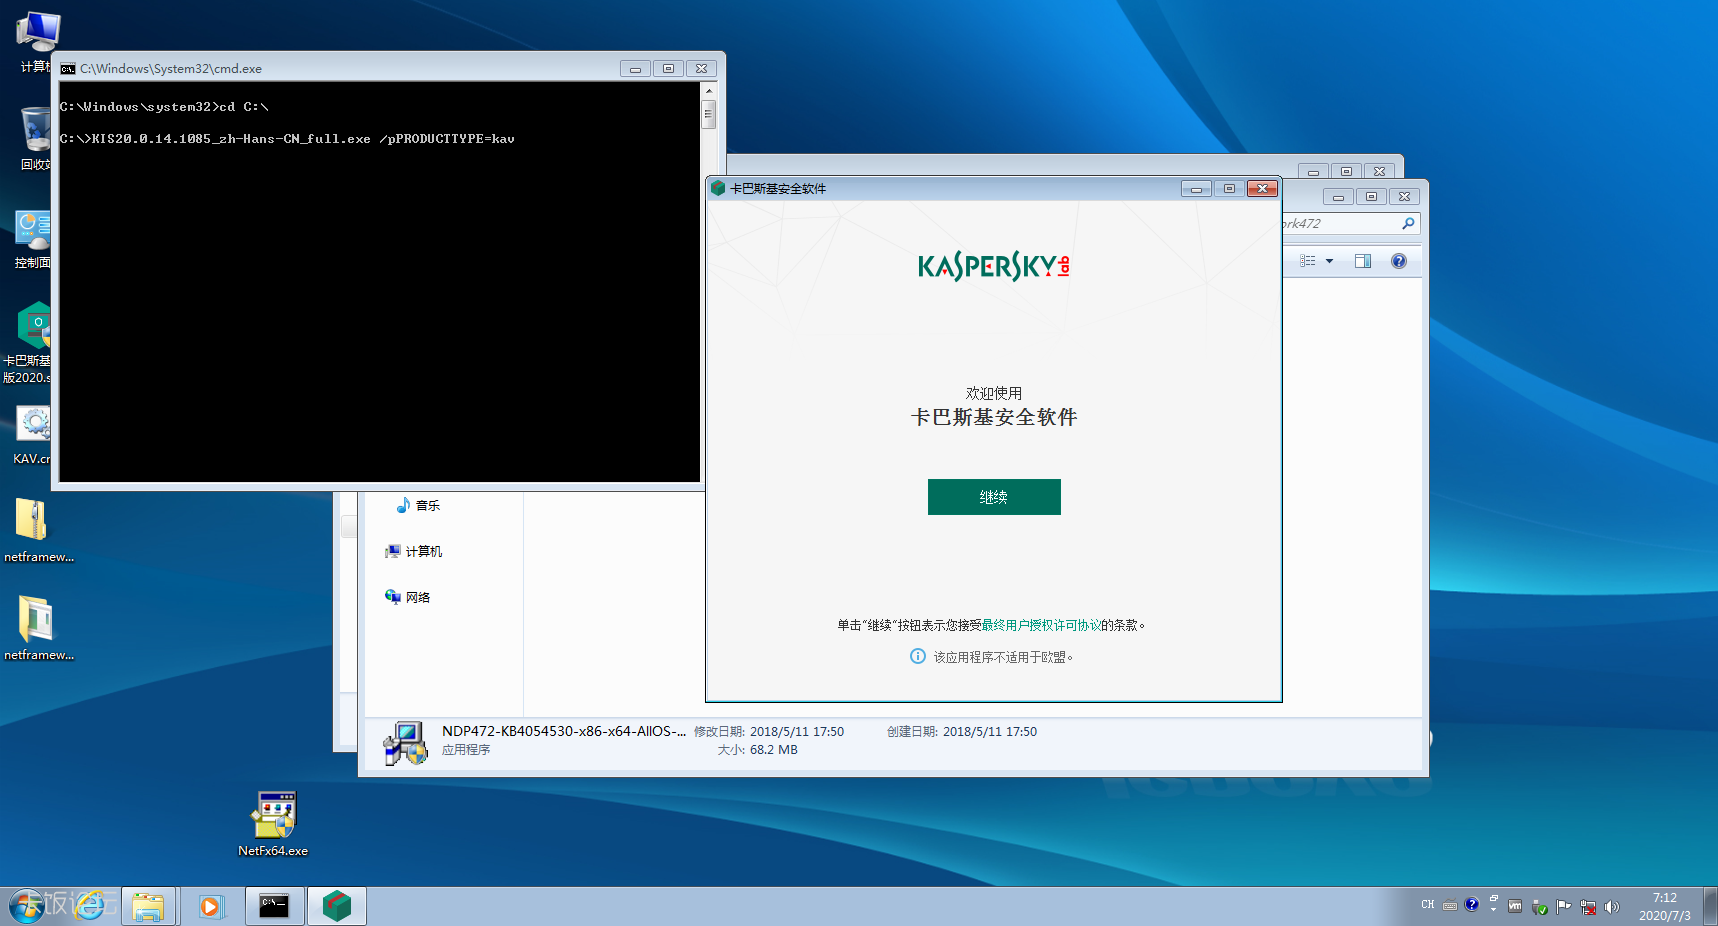The height and width of the screenshot is (926, 1718).
Task: Select 音乐 in the Explorer navigation pane
Action: coord(418,505)
